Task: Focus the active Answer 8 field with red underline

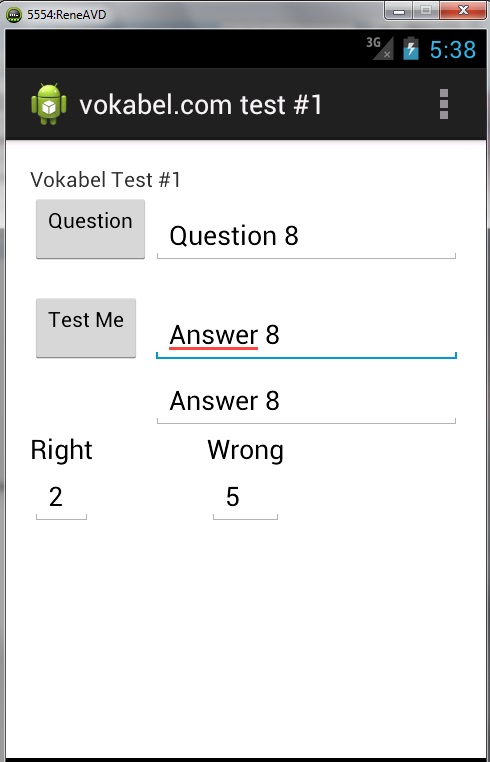Action: tap(306, 335)
